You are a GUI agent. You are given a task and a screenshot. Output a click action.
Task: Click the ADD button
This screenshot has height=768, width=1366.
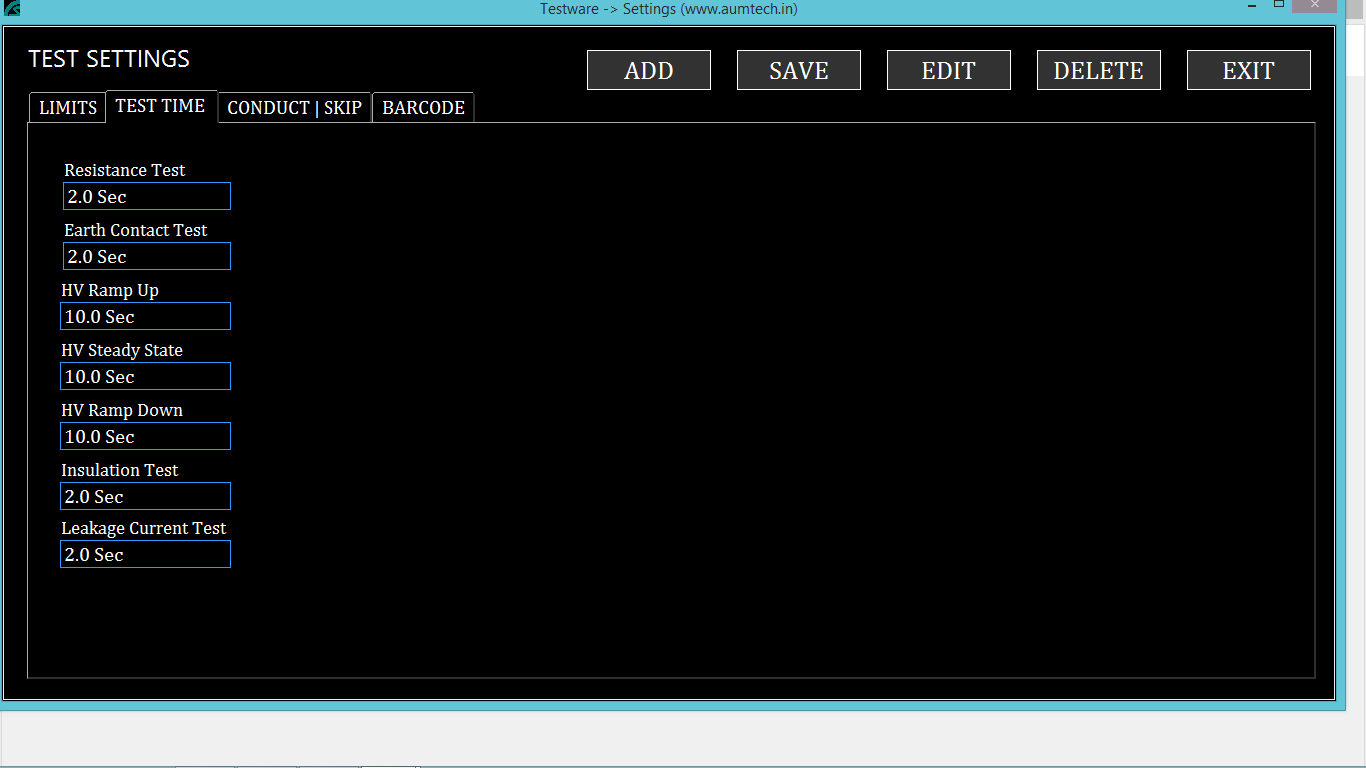(x=649, y=70)
